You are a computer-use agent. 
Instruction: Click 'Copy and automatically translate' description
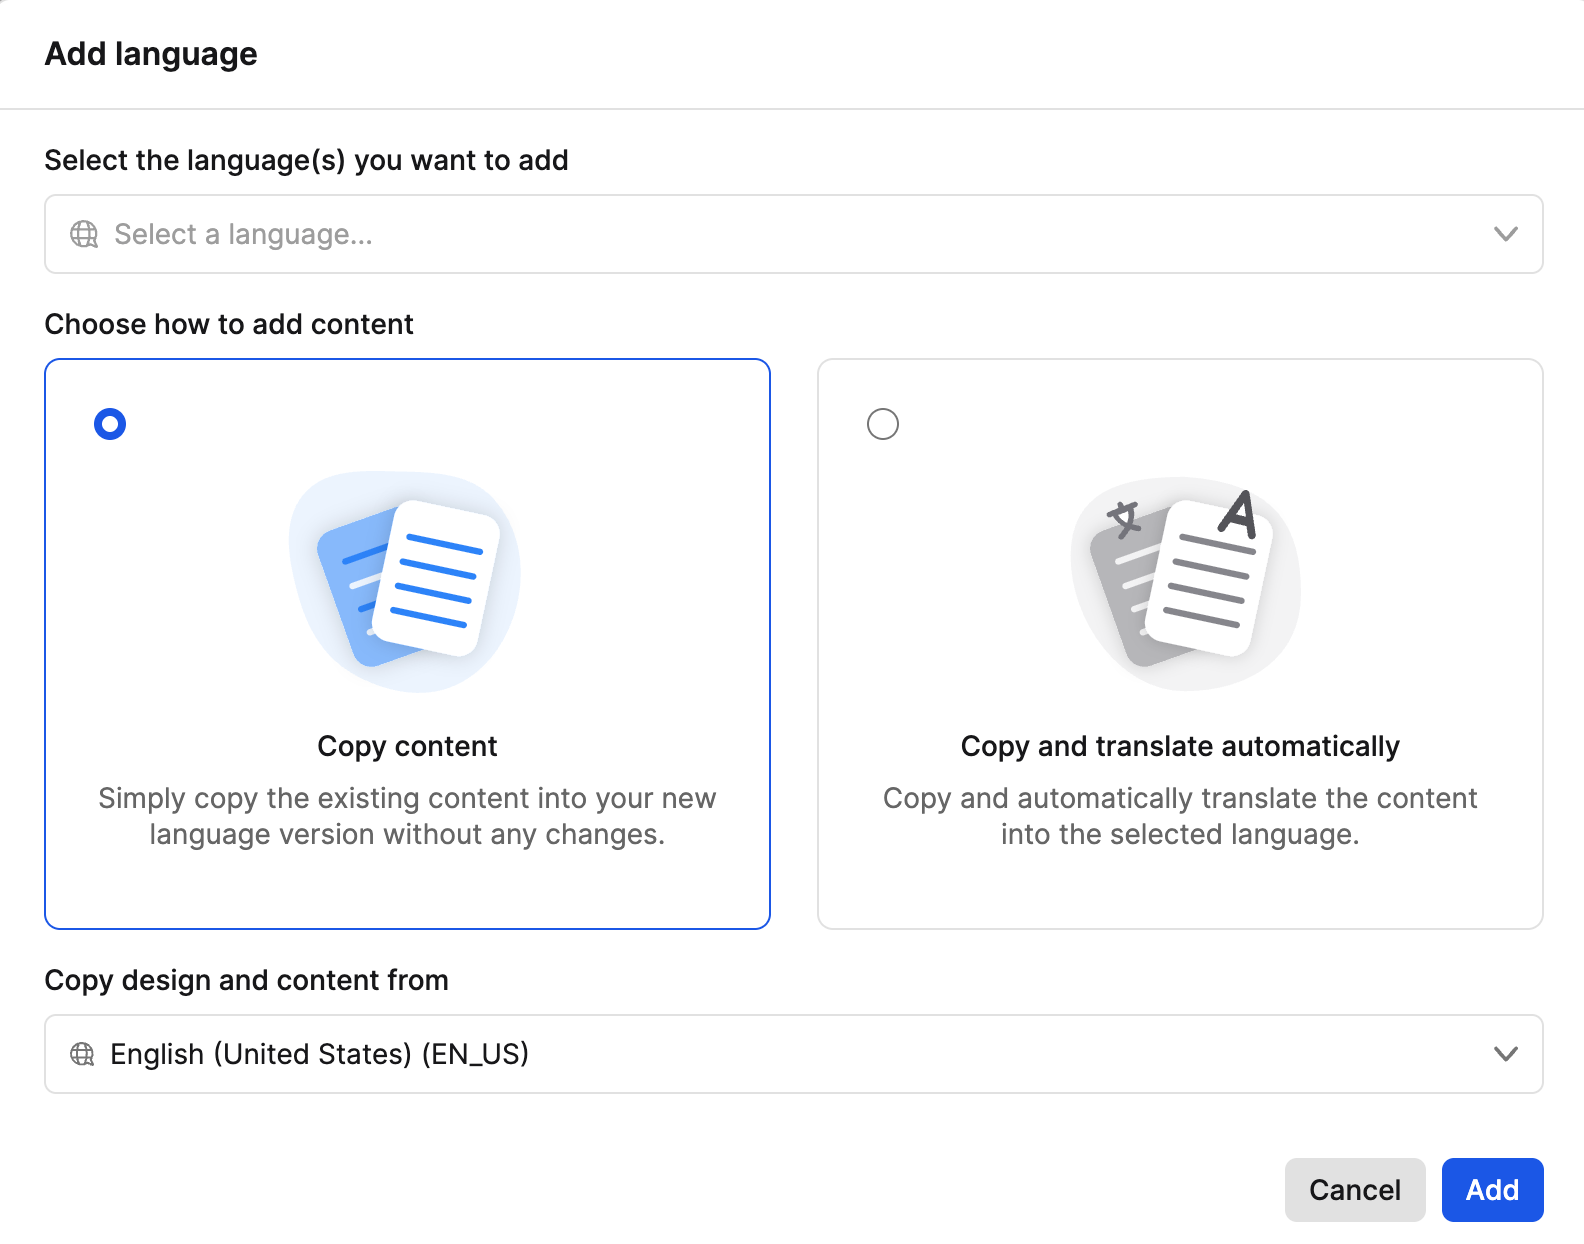point(1180,816)
